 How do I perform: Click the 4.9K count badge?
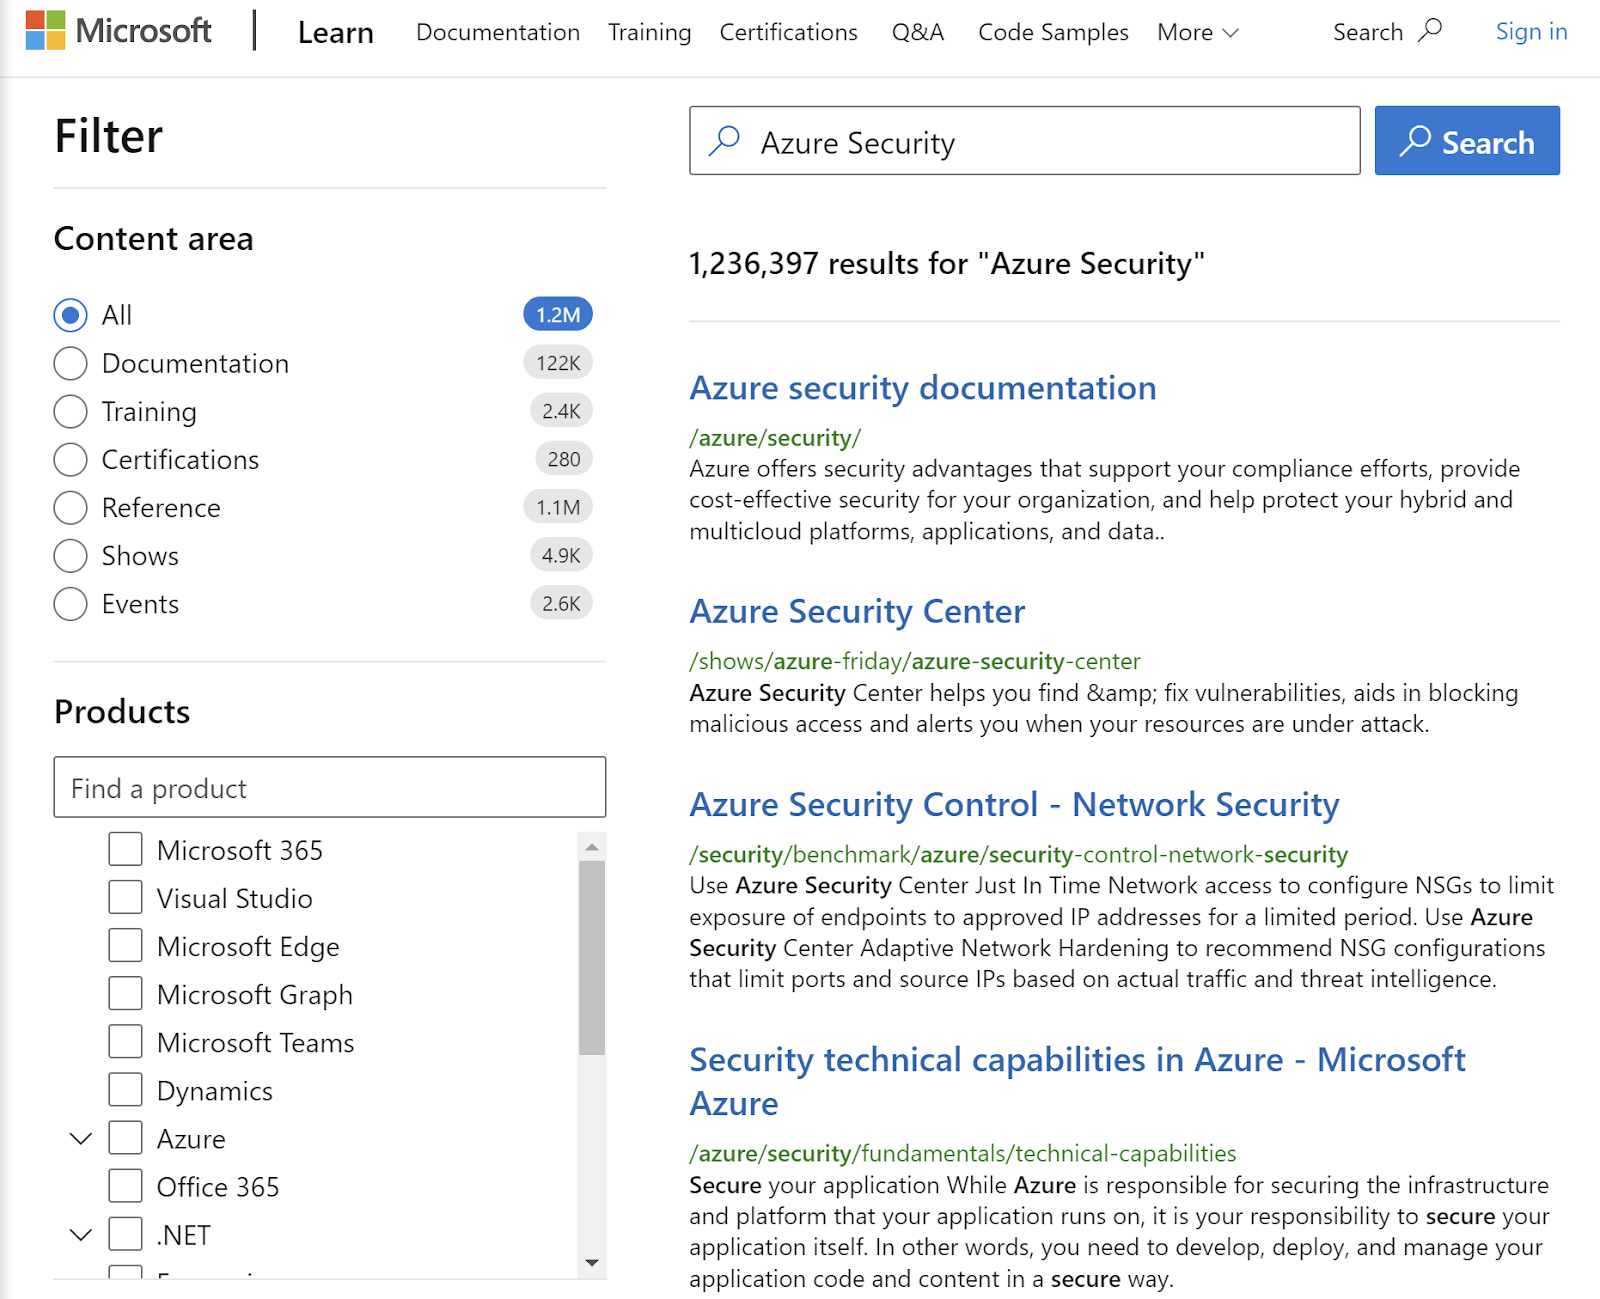[x=561, y=555]
